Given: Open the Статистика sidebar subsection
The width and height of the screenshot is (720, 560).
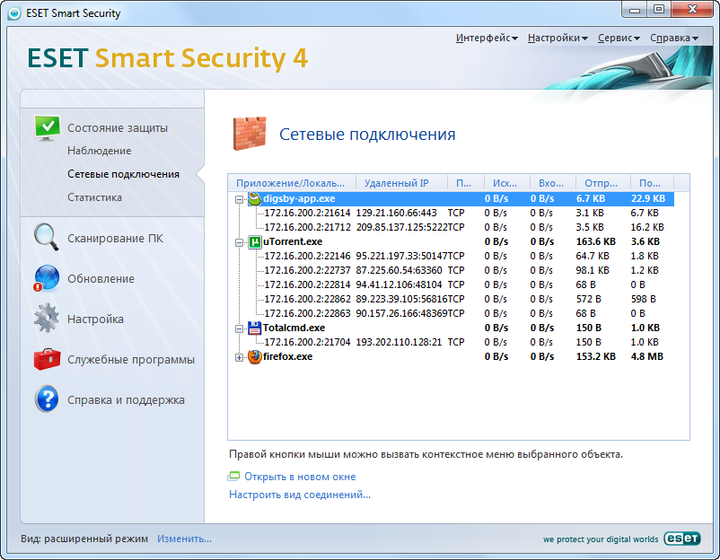Looking at the screenshot, I should tap(95, 197).
